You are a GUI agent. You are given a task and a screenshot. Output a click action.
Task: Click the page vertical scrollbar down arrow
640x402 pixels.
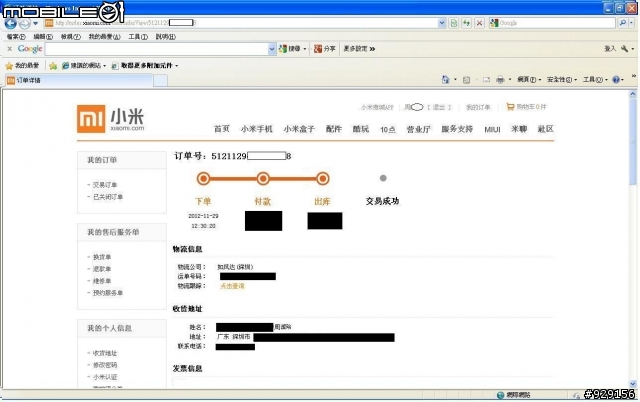633,384
